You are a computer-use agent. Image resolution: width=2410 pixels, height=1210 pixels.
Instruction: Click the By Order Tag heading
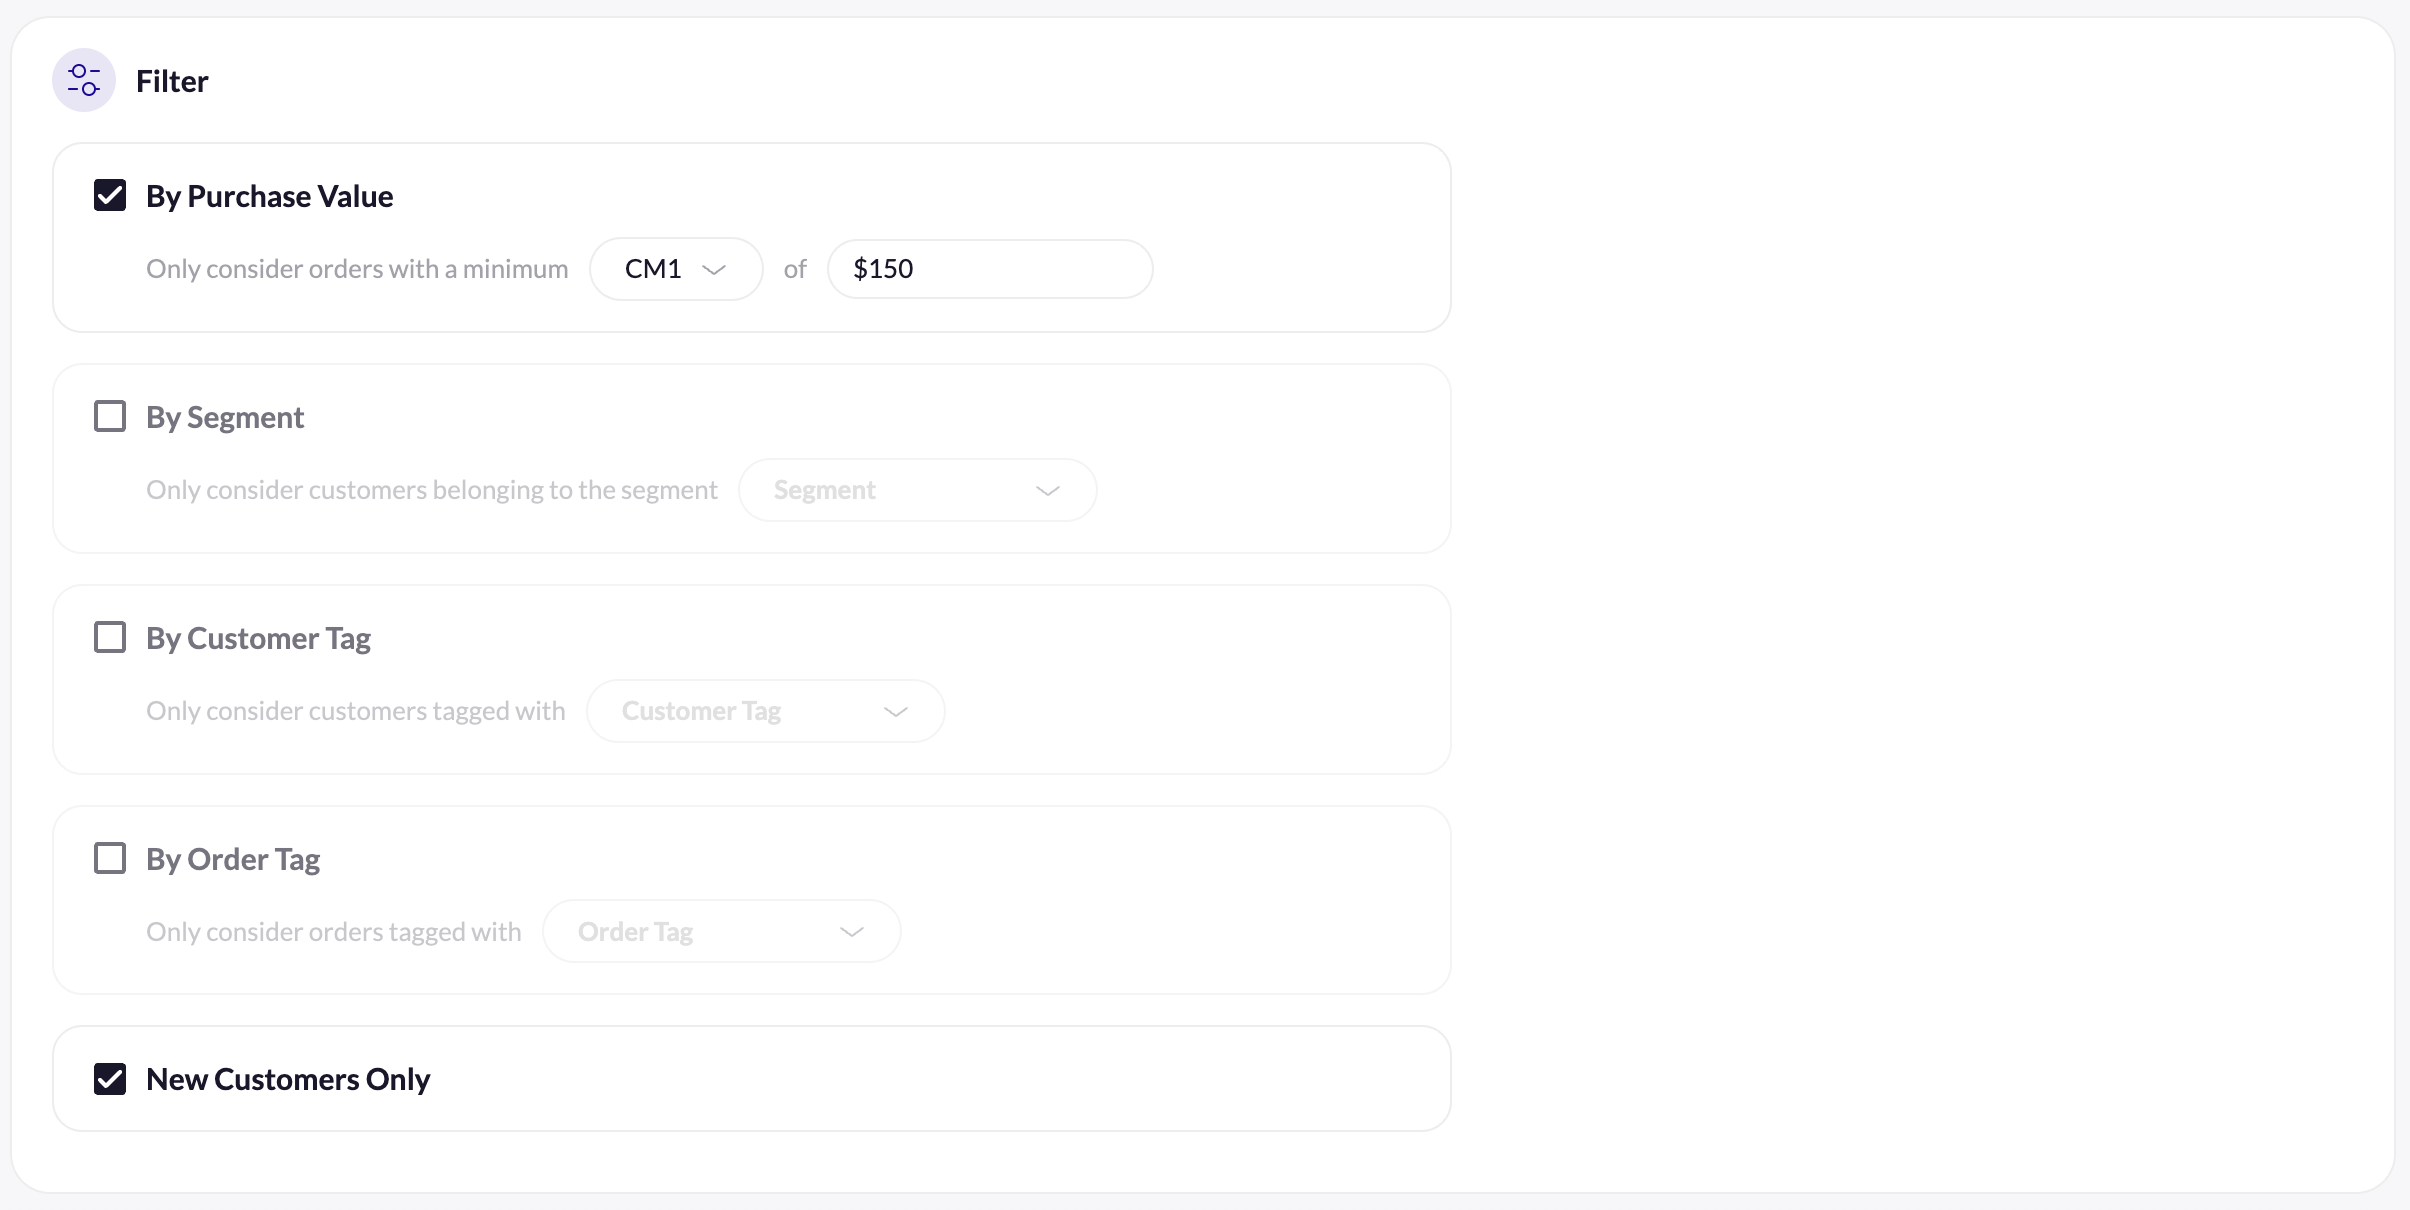point(232,858)
